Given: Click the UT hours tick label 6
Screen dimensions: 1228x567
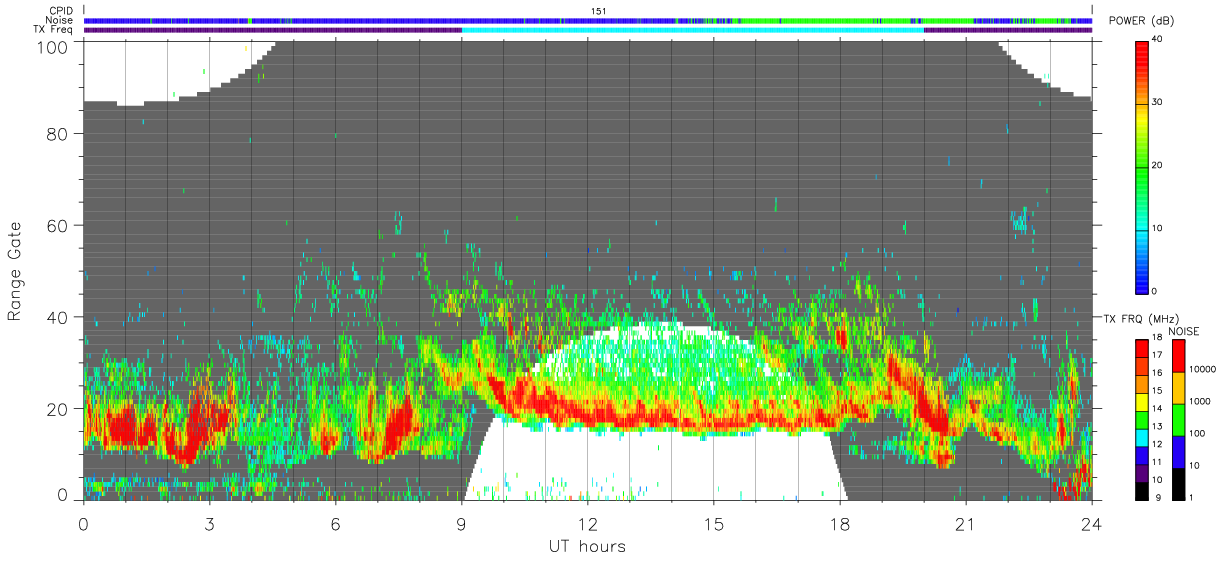Looking at the screenshot, I should (335, 524).
